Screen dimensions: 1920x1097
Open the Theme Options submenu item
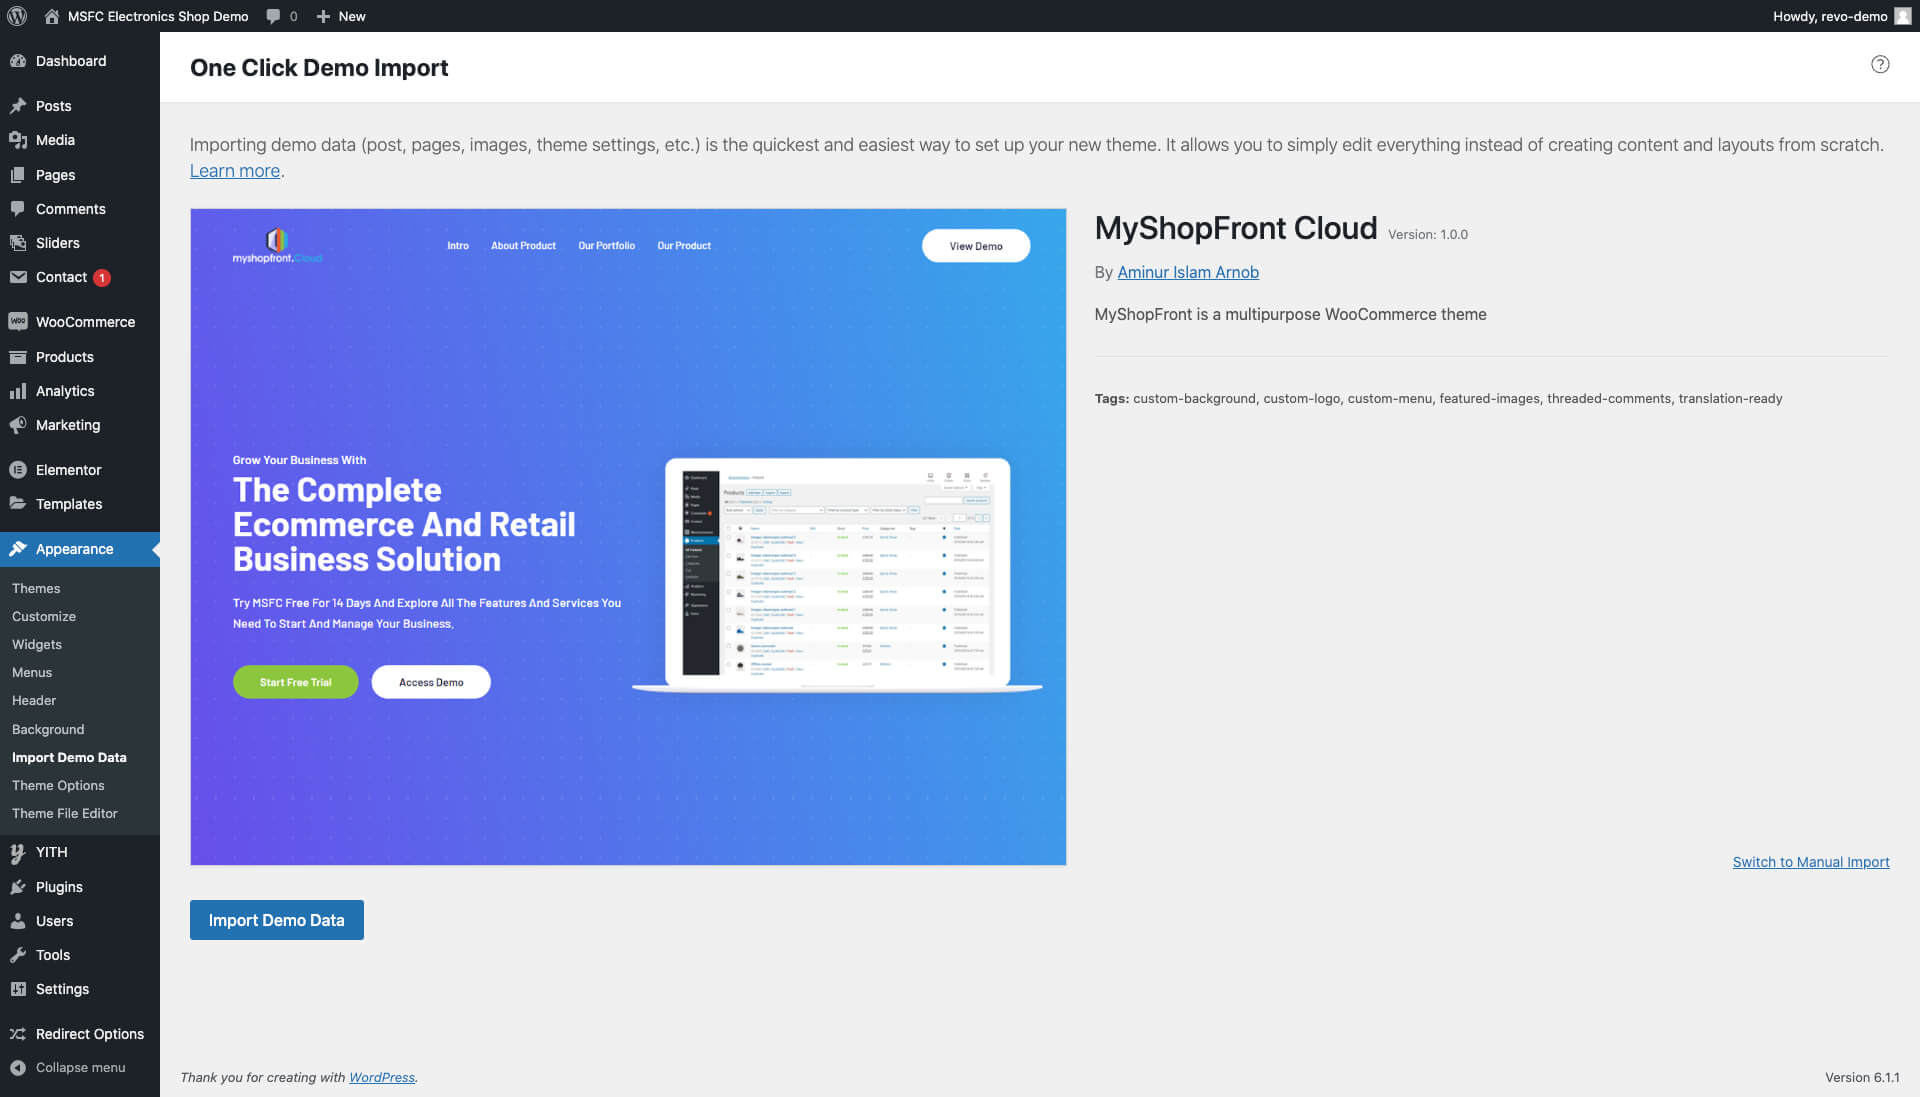tap(58, 786)
